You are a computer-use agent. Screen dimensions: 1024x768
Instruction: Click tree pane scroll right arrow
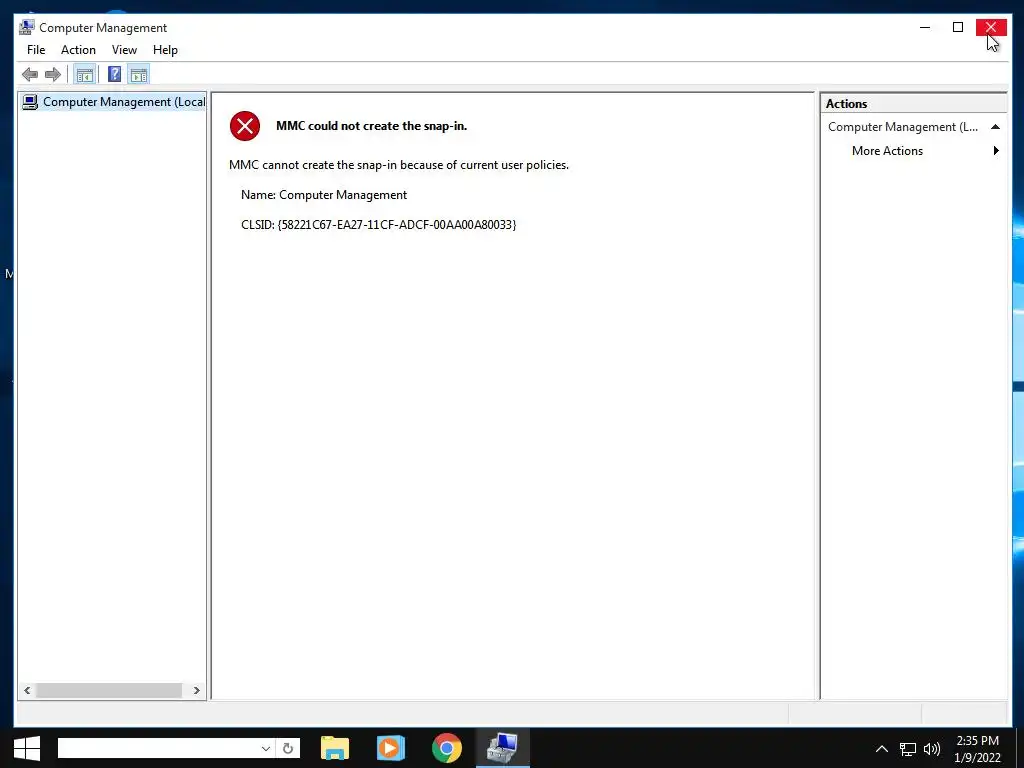197,690
